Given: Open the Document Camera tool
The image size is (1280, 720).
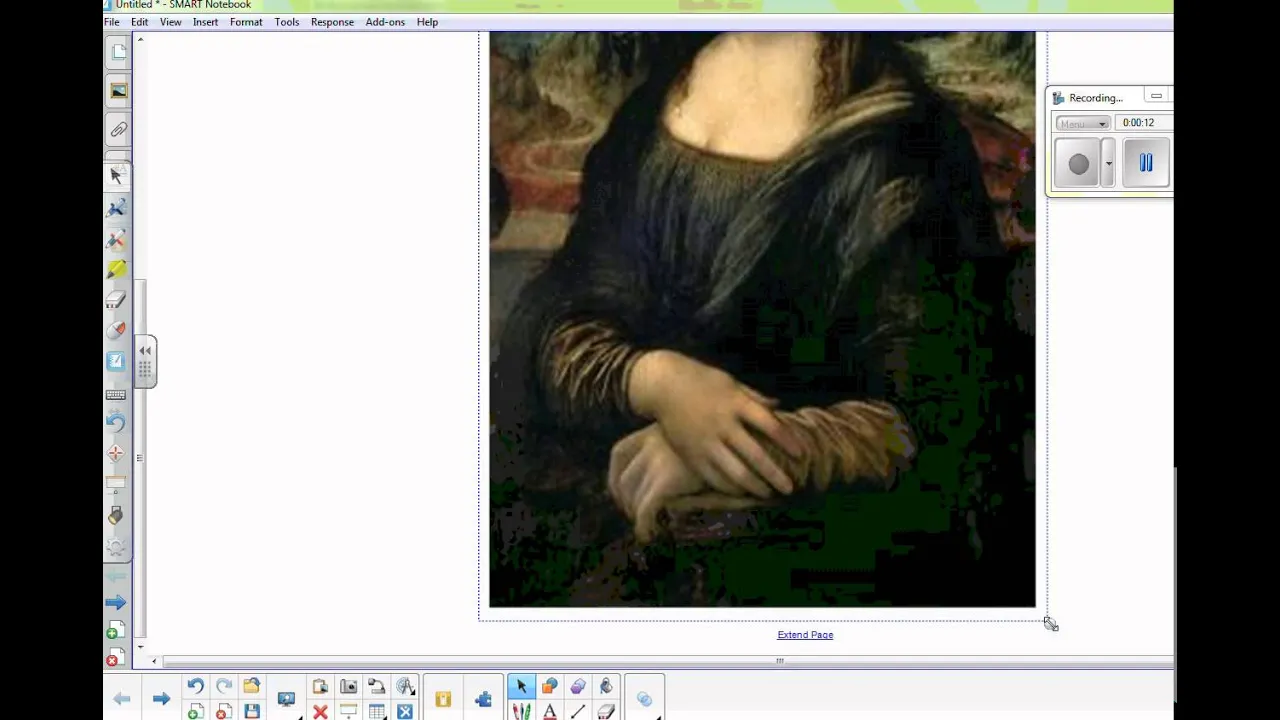Looking at the screenshot, I should click(x=376, y=686).
